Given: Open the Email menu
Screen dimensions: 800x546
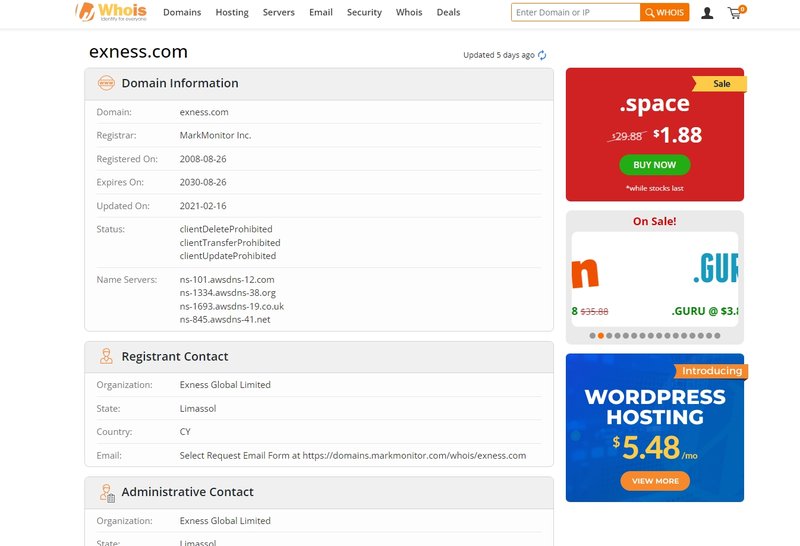Looking at the screenshot, I should (x=321, y=13).
